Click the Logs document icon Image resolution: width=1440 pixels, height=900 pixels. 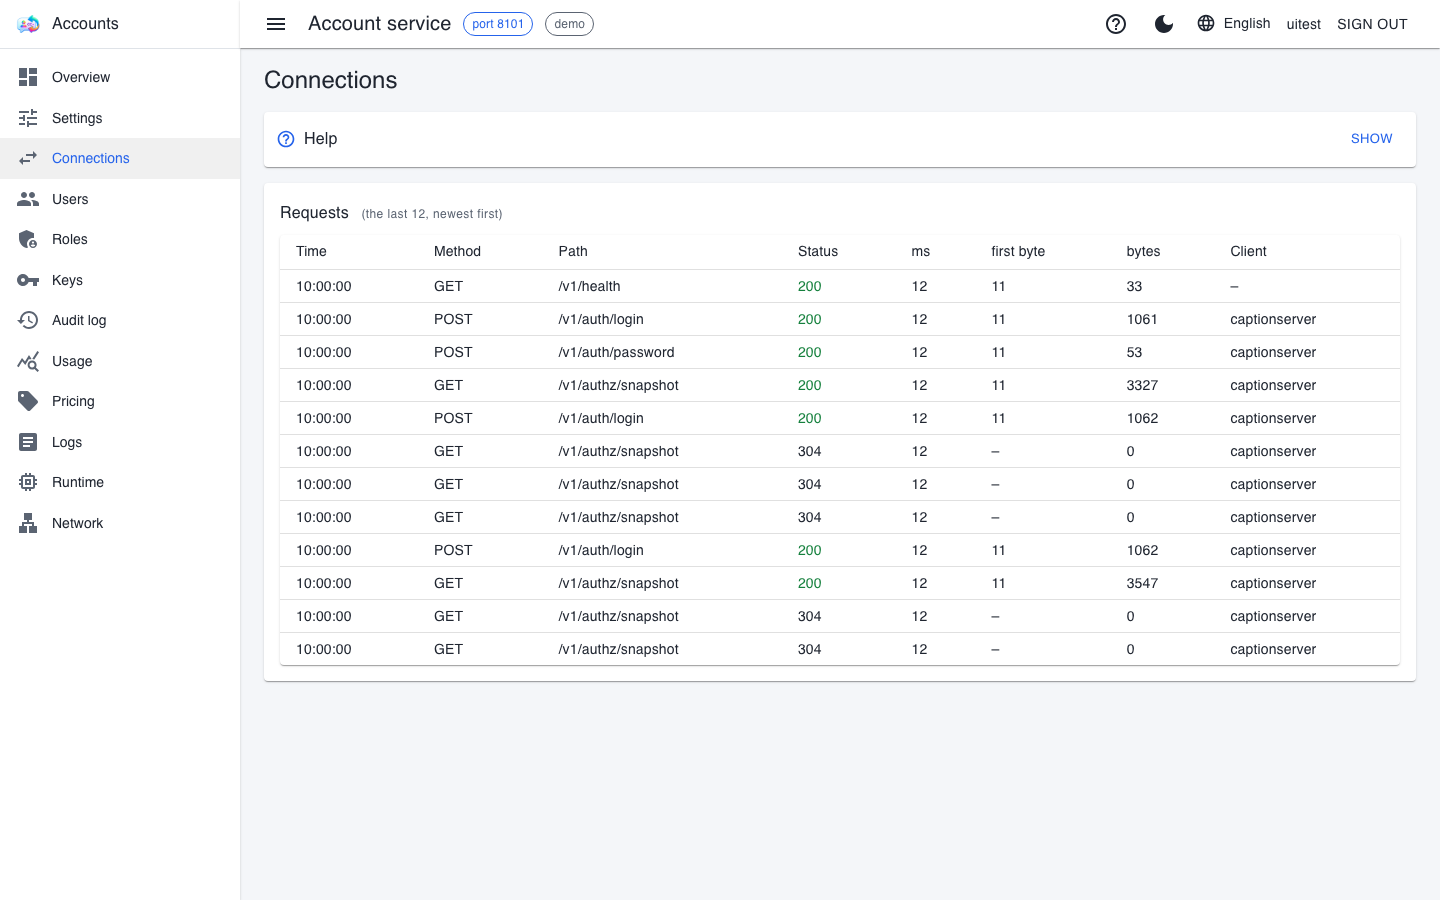pyautogui.click(x=28, y=442)
